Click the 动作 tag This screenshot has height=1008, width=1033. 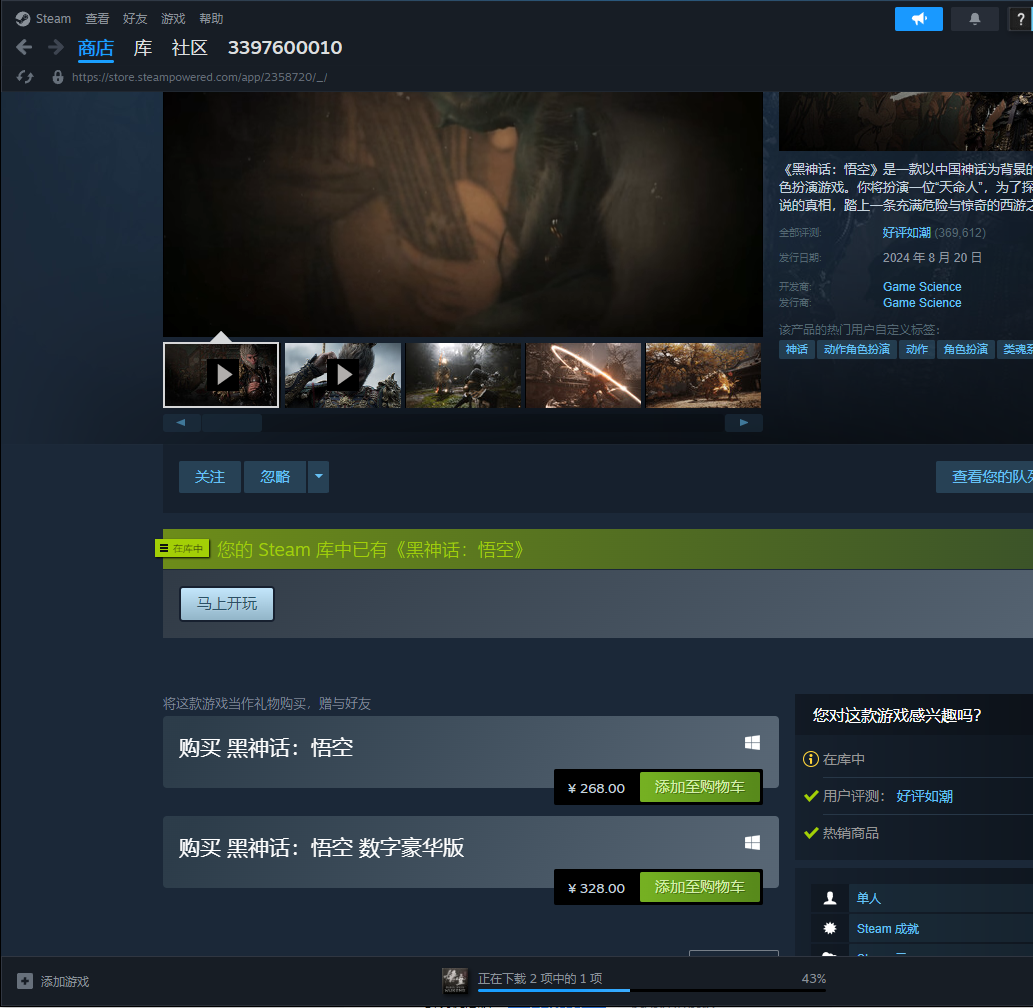[916, 349]
